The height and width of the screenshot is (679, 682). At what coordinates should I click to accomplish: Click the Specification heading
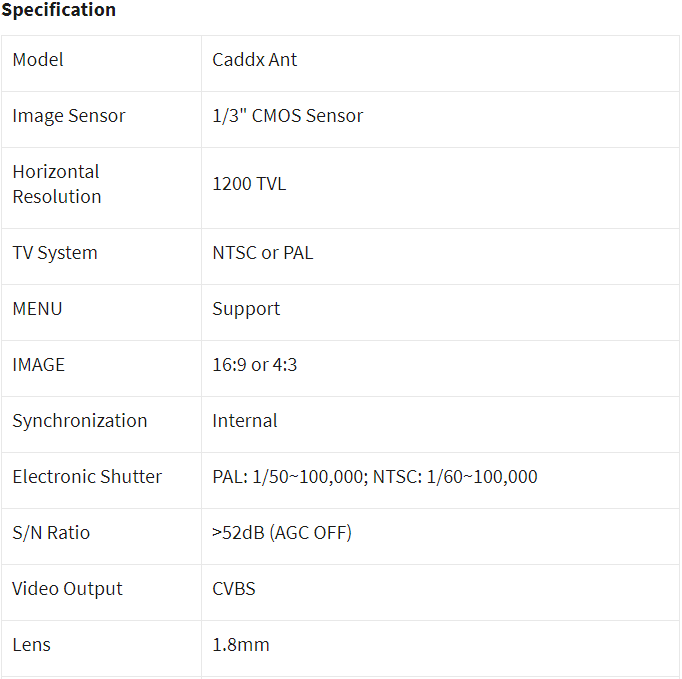point(59,10)
